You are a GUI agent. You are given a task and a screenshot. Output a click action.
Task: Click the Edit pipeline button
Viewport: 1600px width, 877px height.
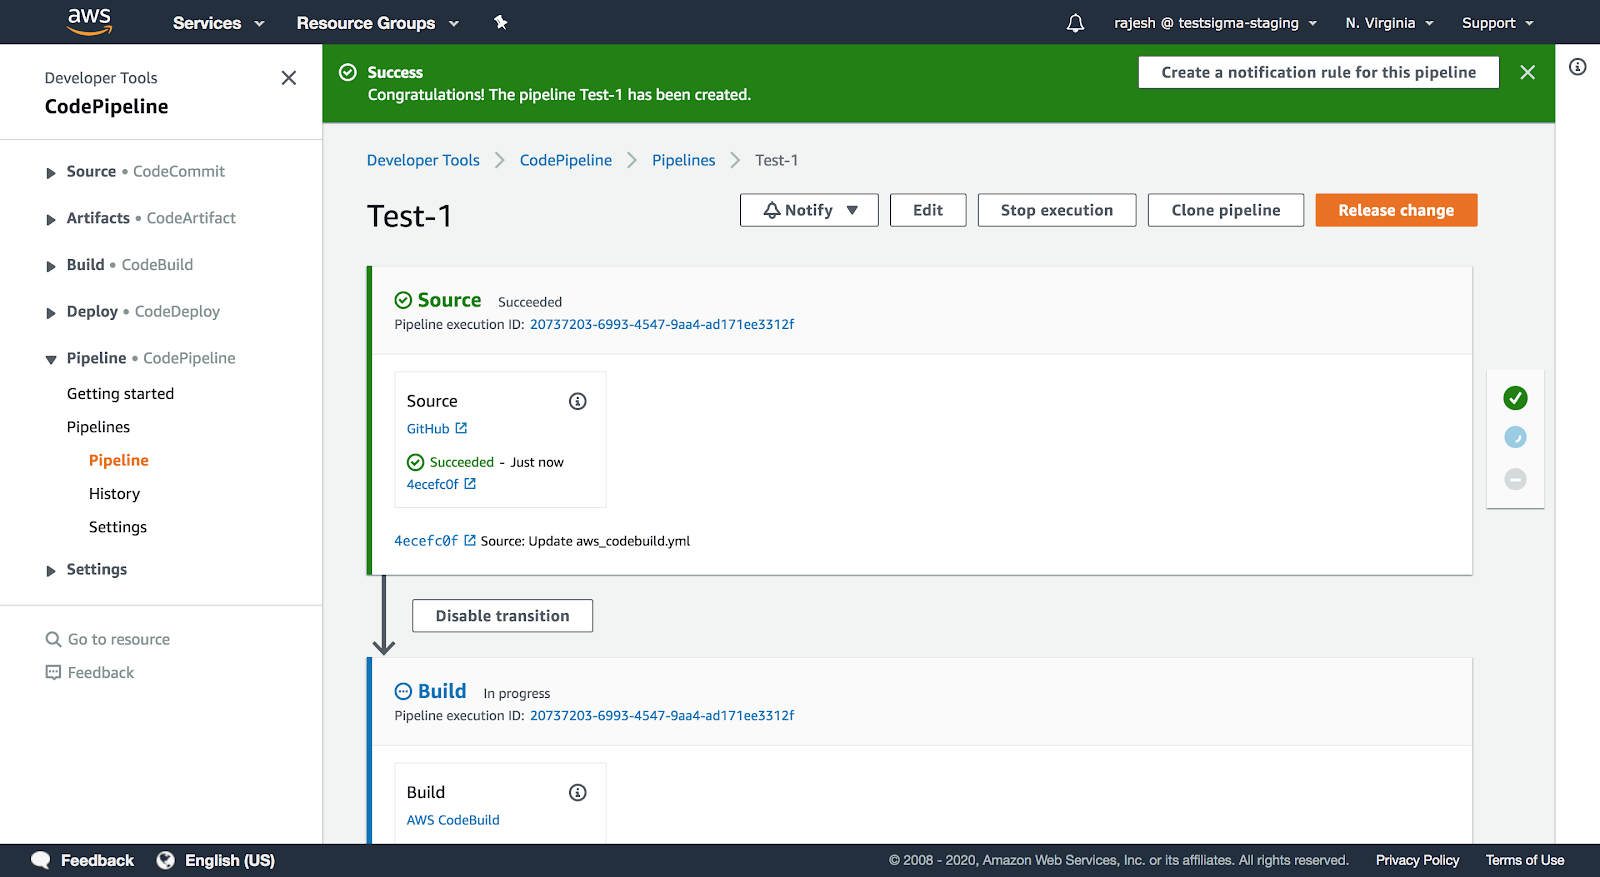tap(928, 210)
